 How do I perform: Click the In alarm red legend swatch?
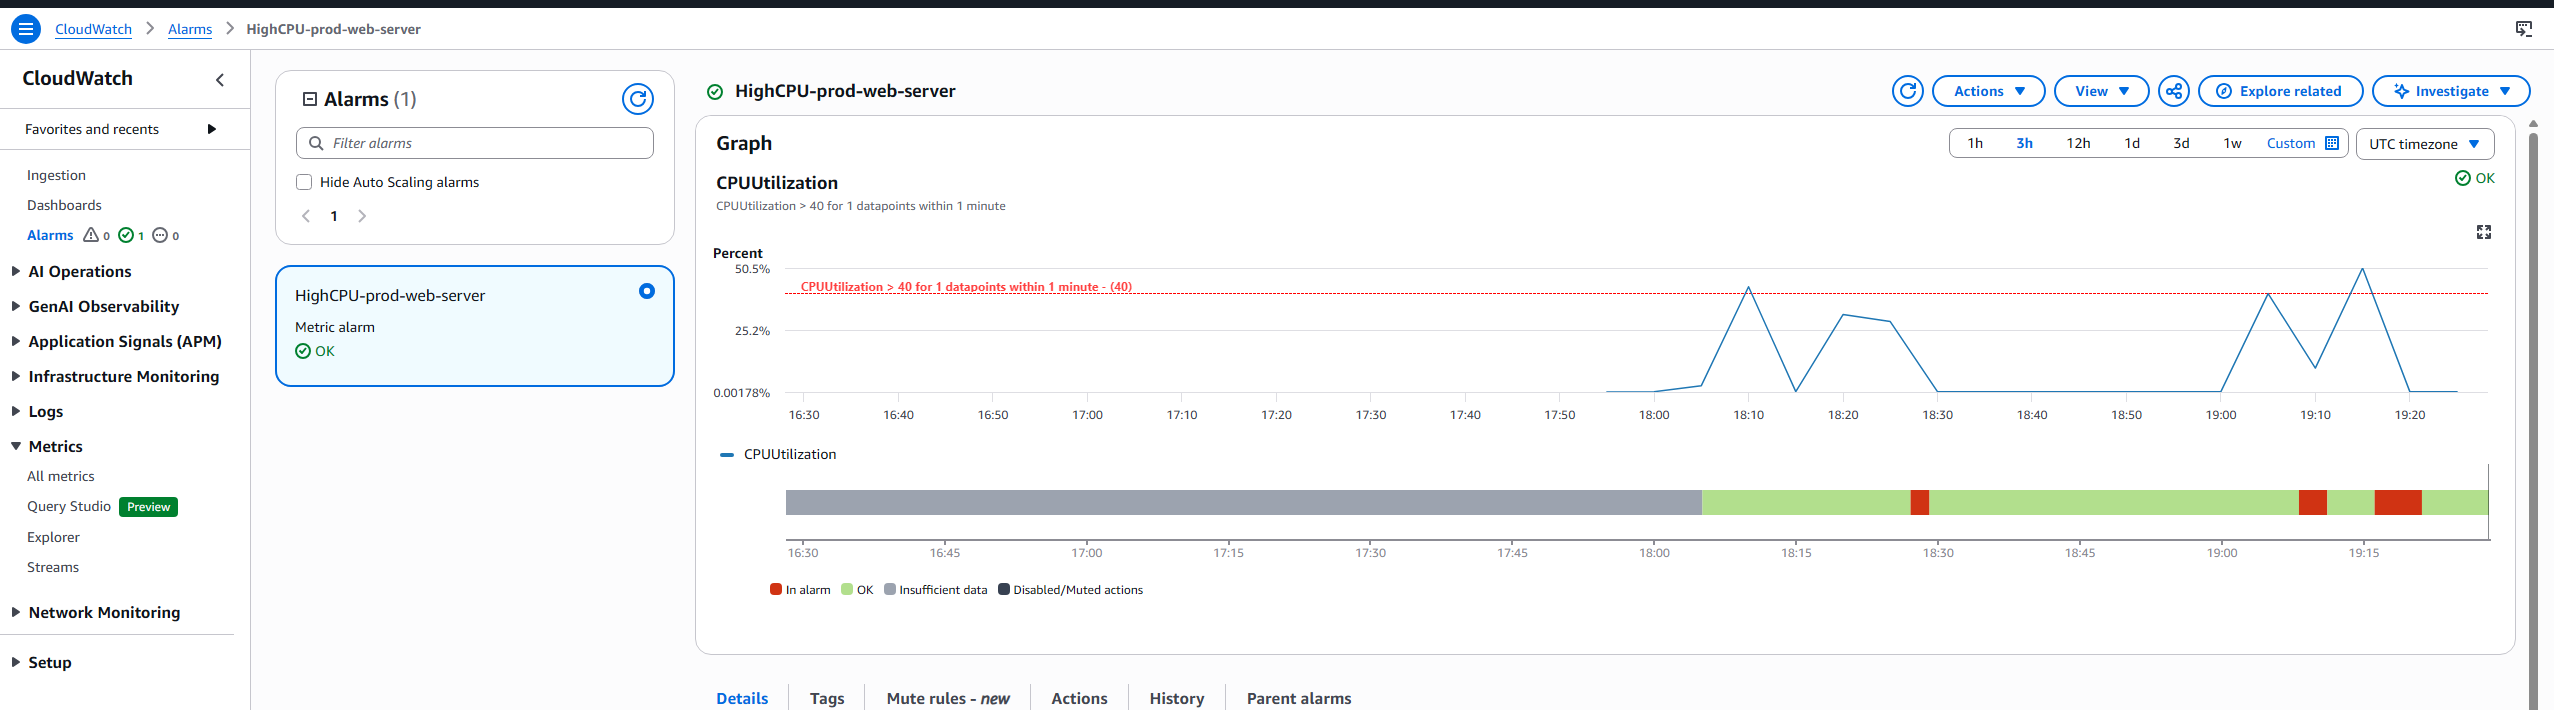tap(775, 589)
